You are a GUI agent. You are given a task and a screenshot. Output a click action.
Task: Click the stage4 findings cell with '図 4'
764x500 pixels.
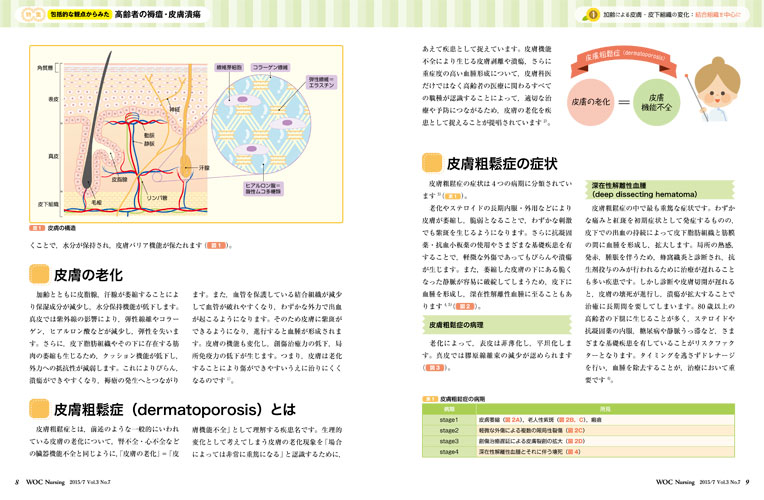pos(605,452)
